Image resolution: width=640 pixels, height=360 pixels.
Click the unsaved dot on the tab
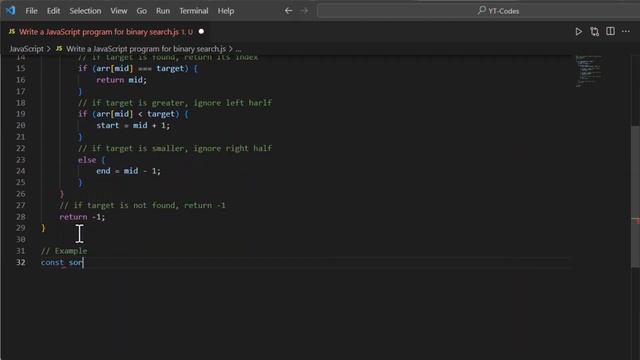(201, 31)
